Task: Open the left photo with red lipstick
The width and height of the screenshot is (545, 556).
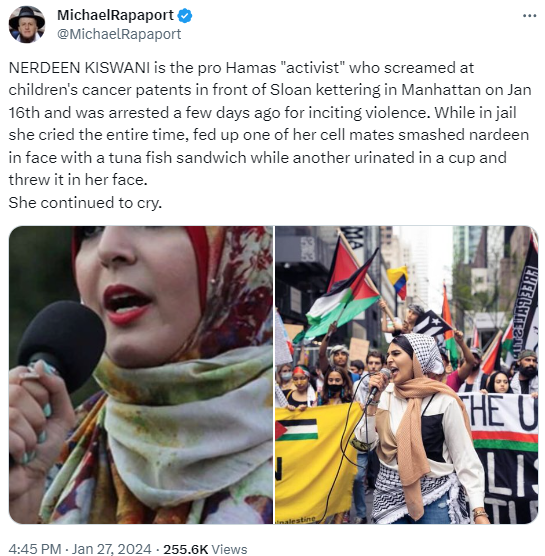Action: click(141, 375)
